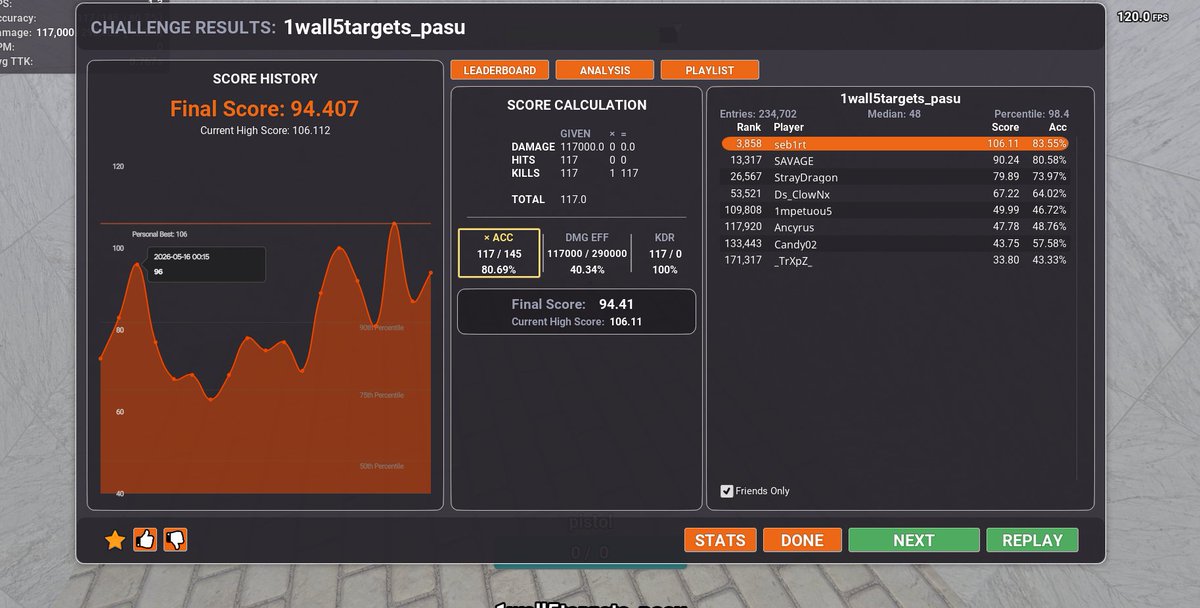Viewport: 1200px width, 608px height.
Task: Give the scenario a thumbs down
Action: (x=176, y=540)
